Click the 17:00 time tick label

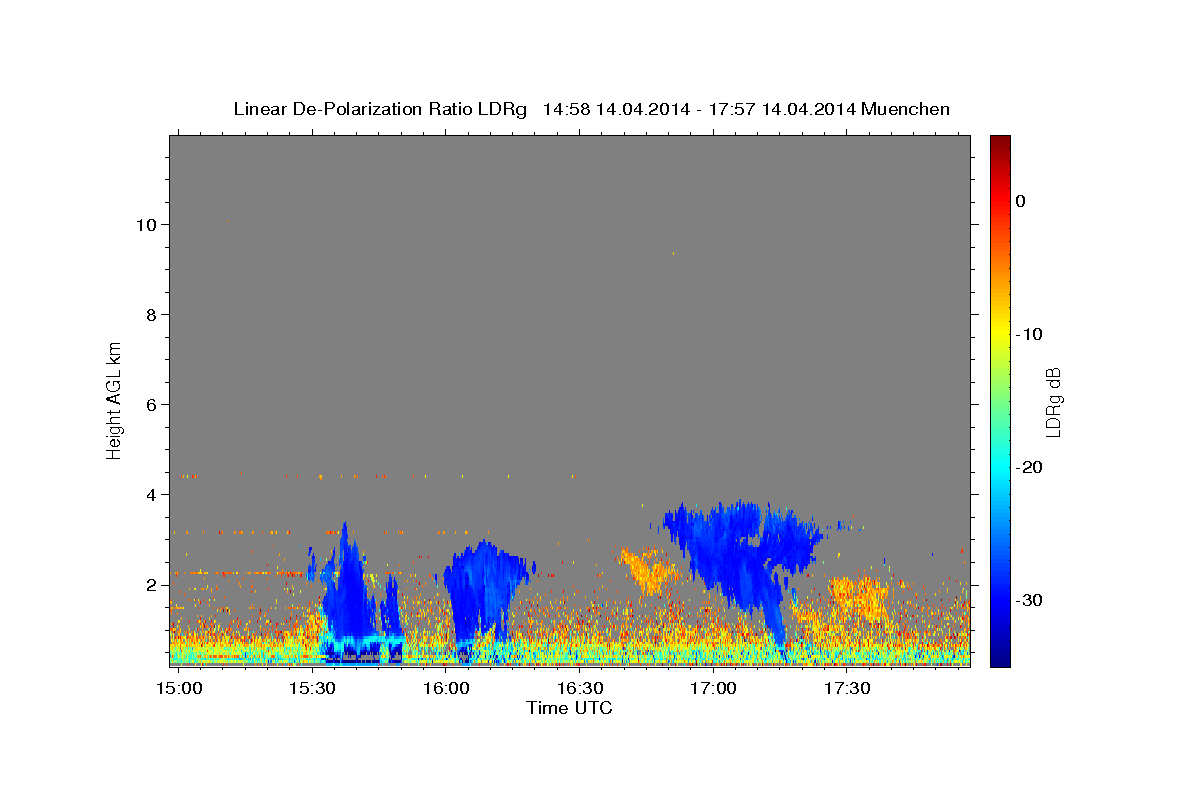(713, 689)
